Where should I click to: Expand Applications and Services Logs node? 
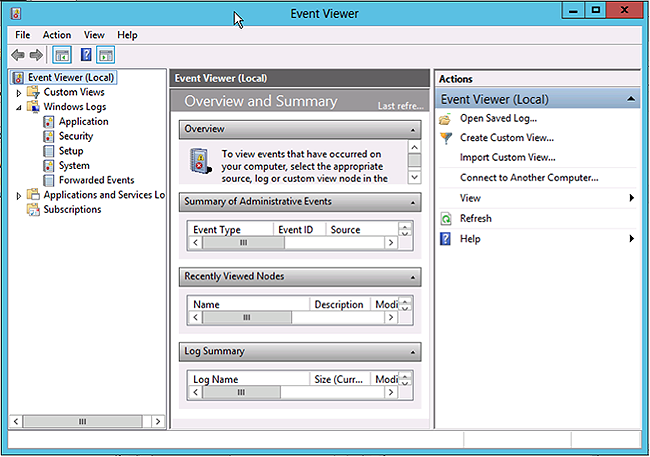click(x=18, y=196)
